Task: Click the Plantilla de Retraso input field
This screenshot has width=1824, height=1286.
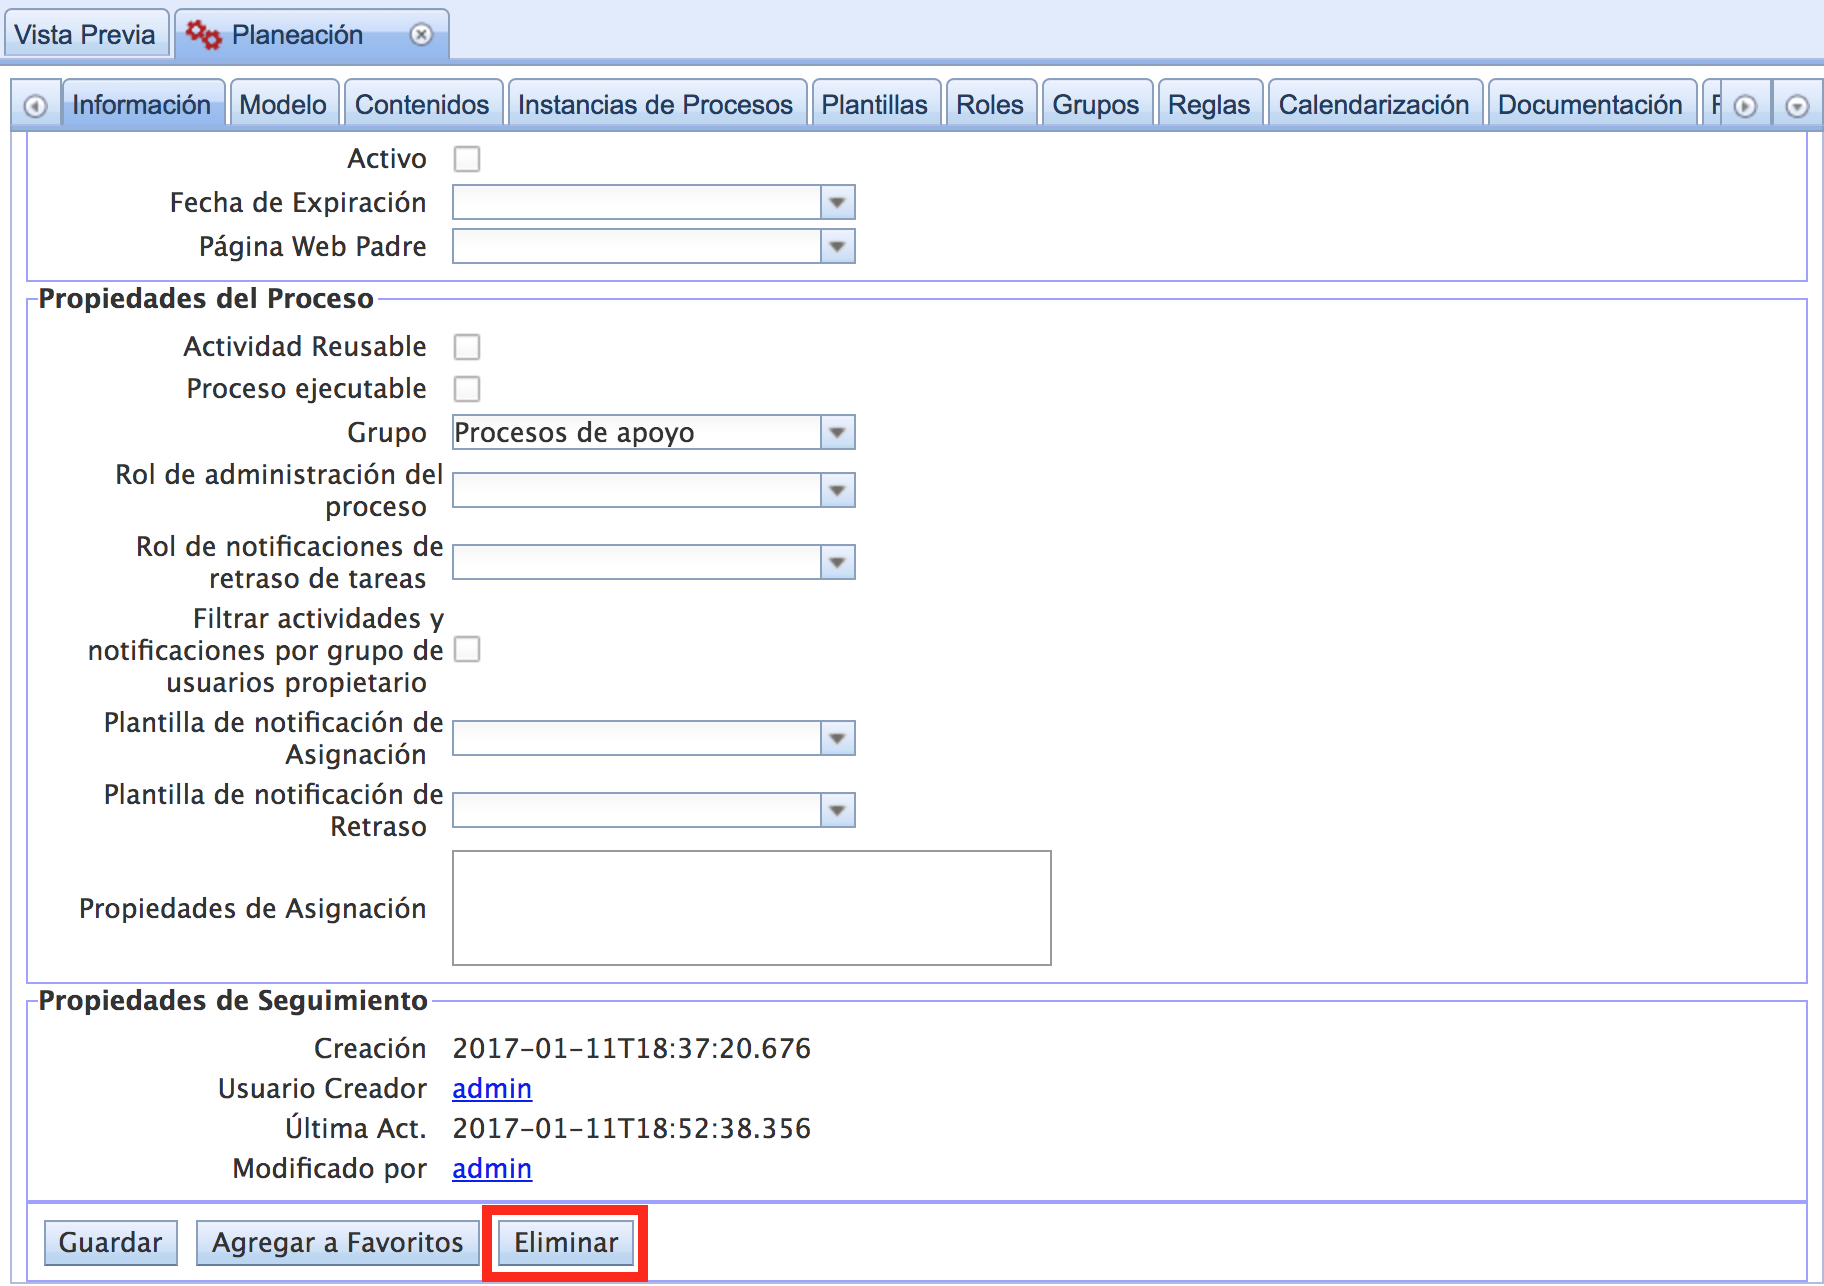Action: point(637,811)
